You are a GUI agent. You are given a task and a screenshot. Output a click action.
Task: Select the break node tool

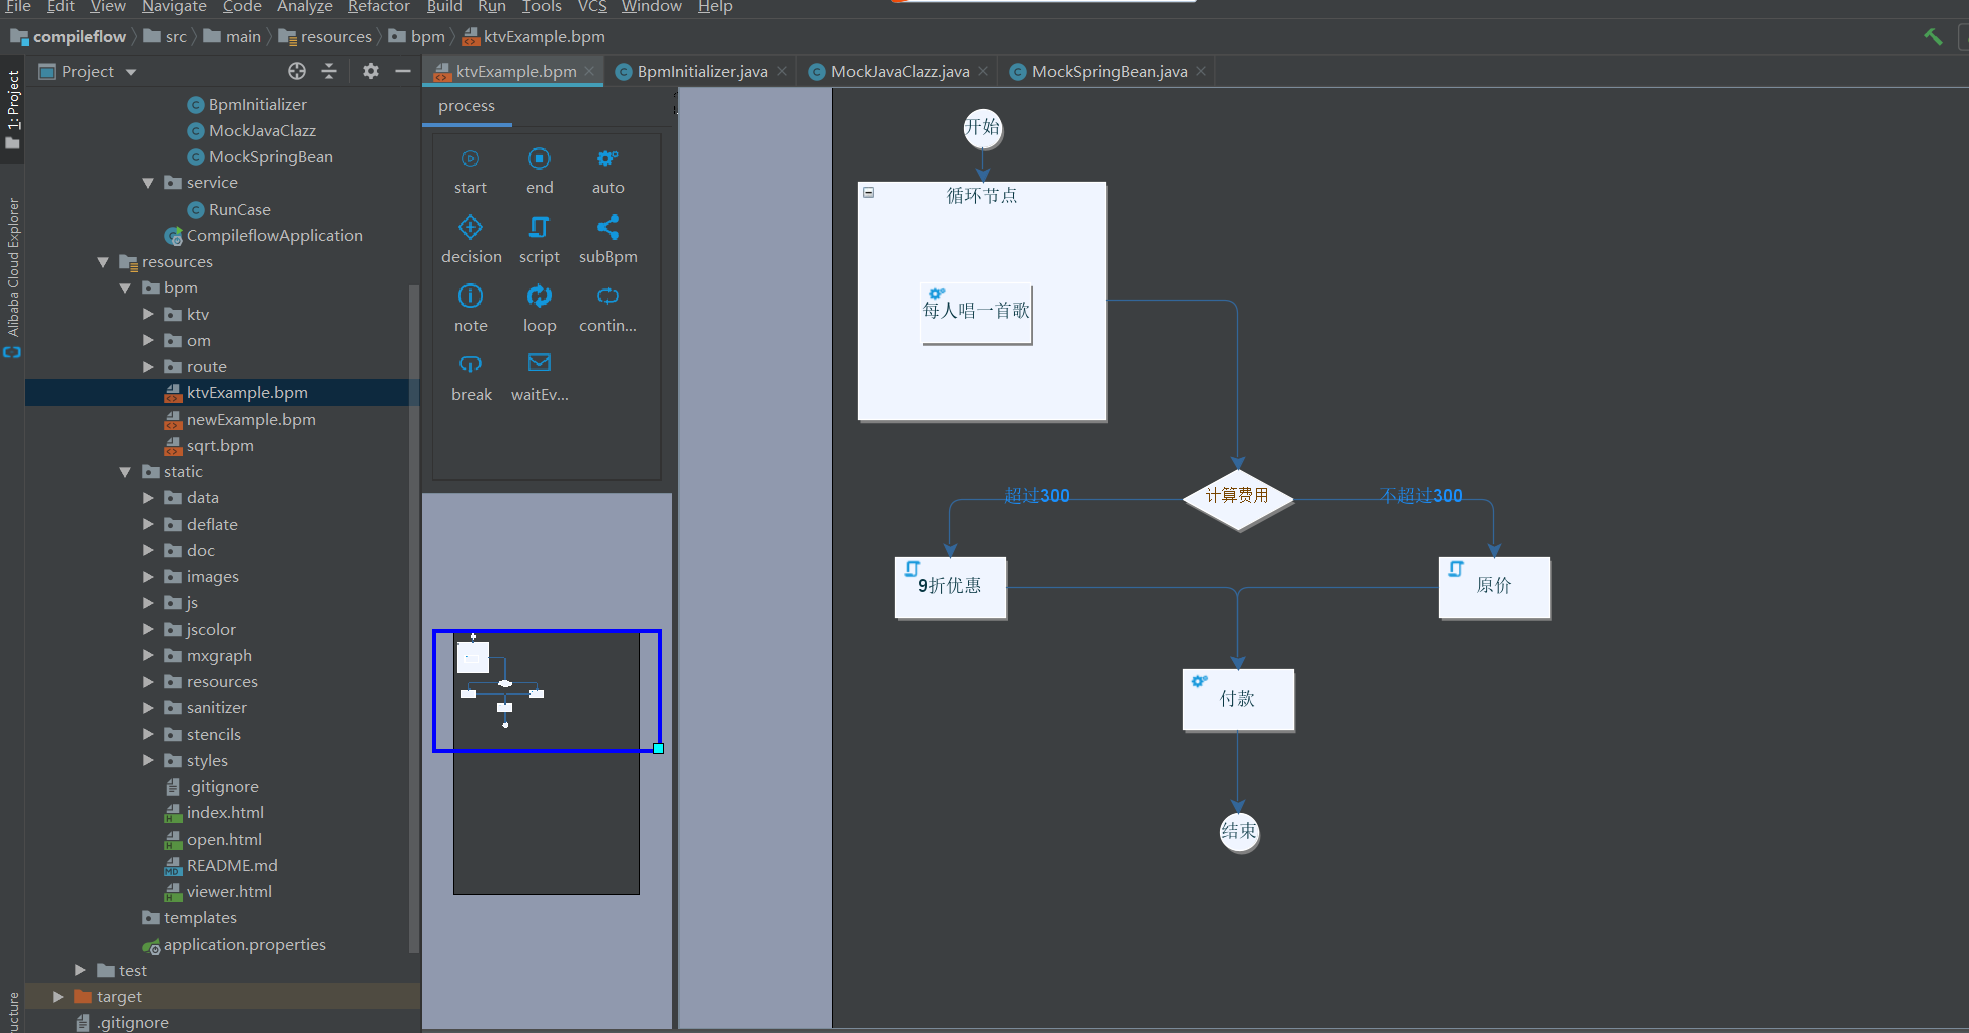470,376
